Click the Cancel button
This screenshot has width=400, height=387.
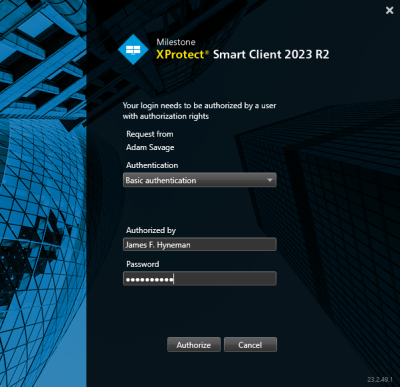point(250,345)
